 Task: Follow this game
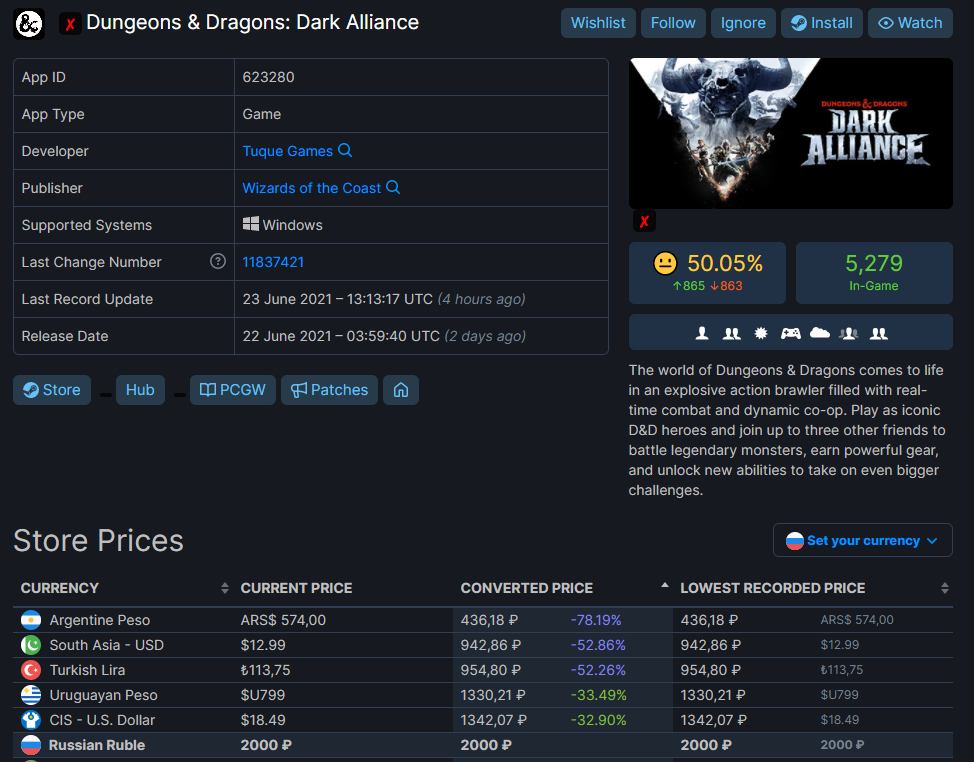[673, 23]
